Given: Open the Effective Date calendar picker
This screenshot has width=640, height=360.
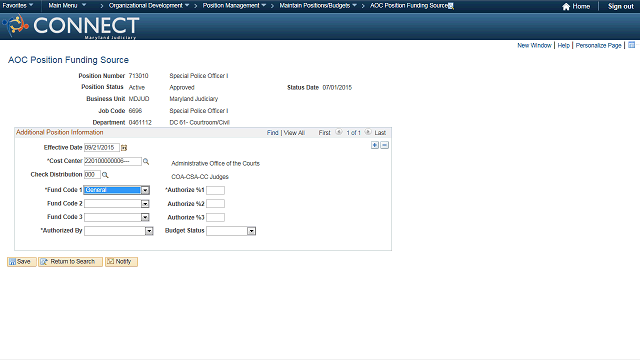Looking at the screenshot, I should tap(124, 148).
